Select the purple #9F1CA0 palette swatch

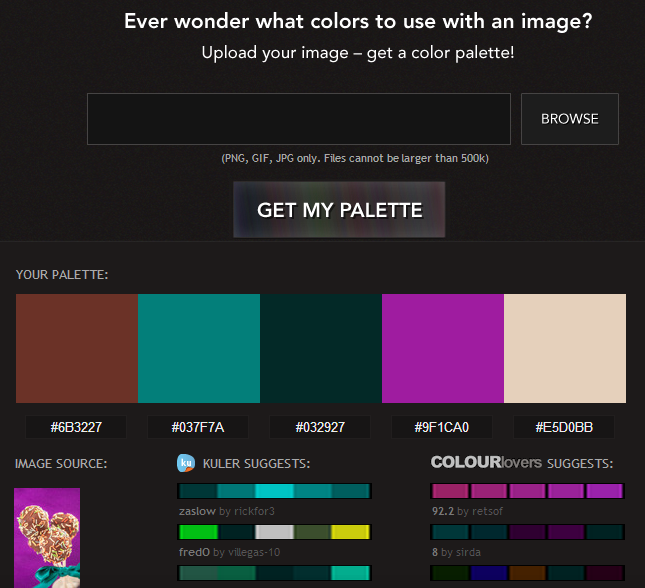coord(443,348)
